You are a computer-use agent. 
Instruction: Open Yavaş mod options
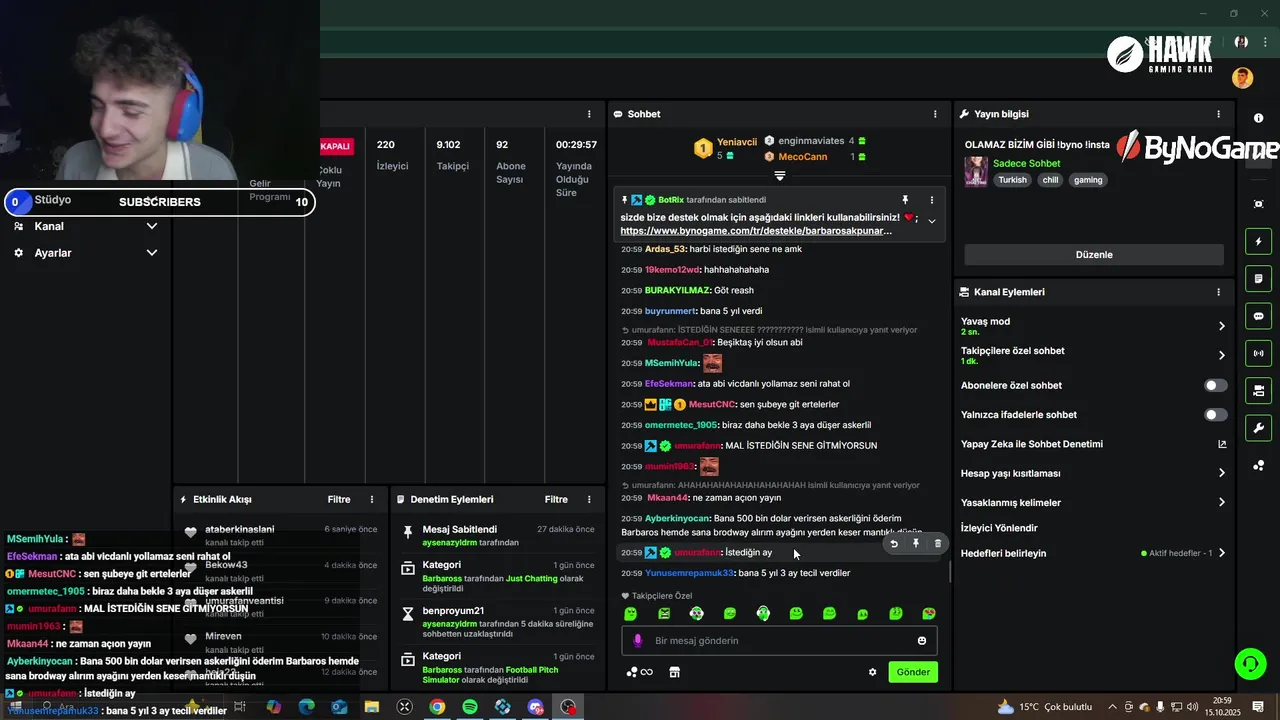point(1094,326)
